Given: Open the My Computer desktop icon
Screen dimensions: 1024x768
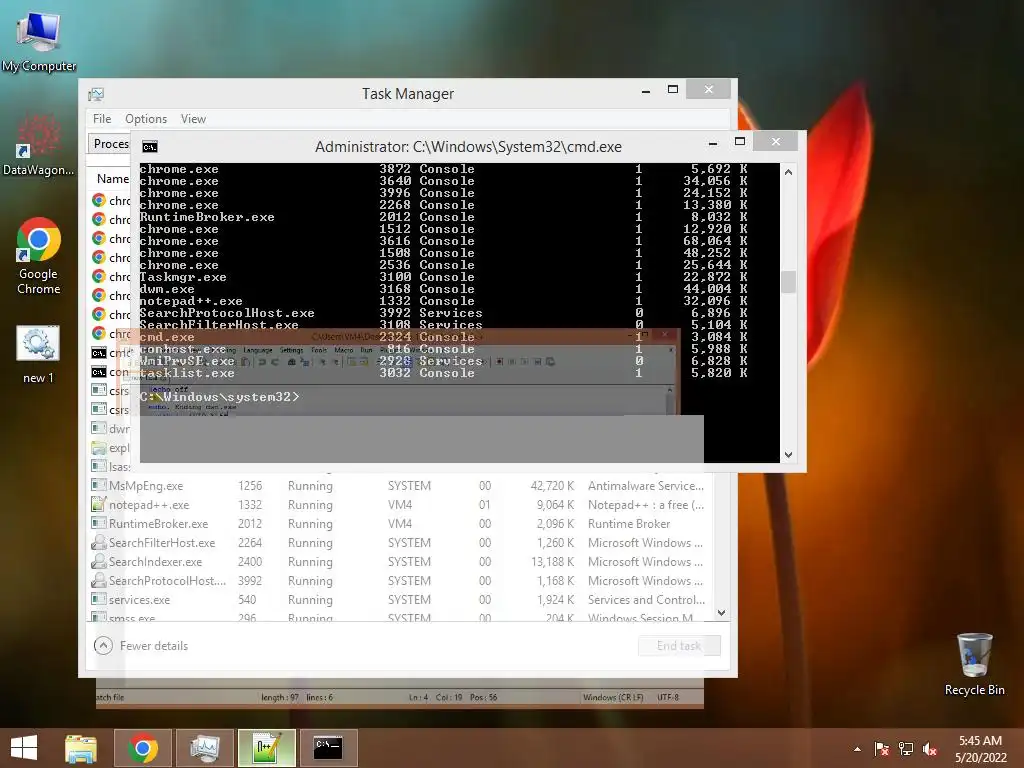Looking at the screenshot, I should click(39, 39).
